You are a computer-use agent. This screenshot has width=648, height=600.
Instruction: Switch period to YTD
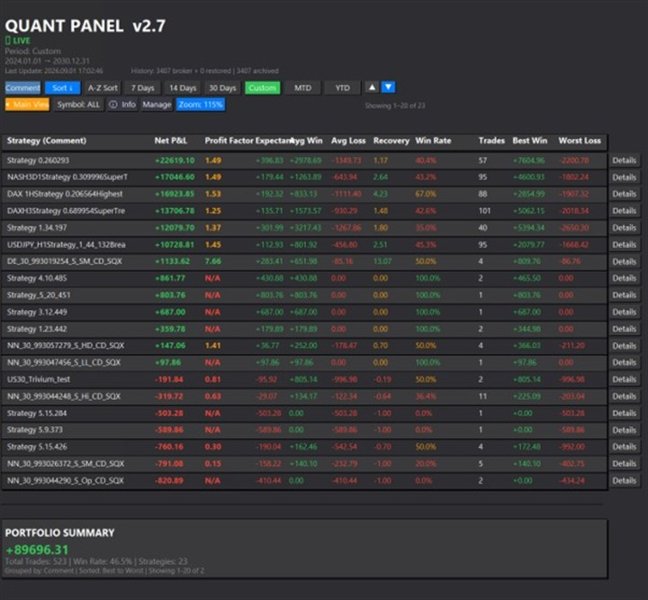(342, 88)
